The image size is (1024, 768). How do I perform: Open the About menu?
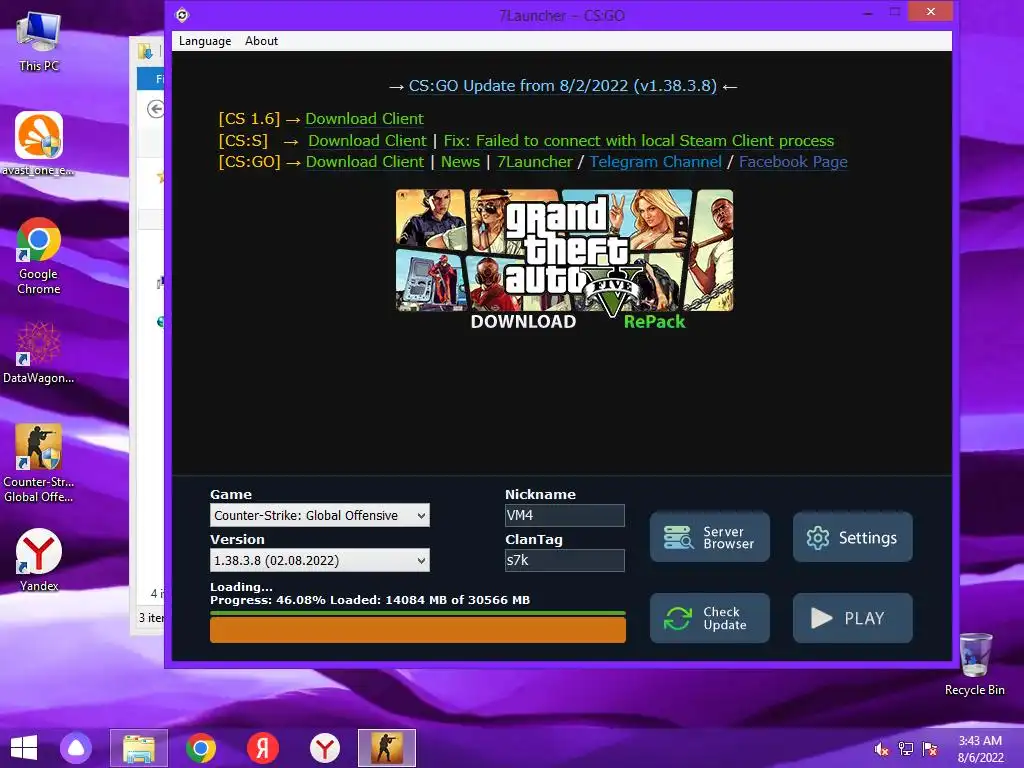261,41
